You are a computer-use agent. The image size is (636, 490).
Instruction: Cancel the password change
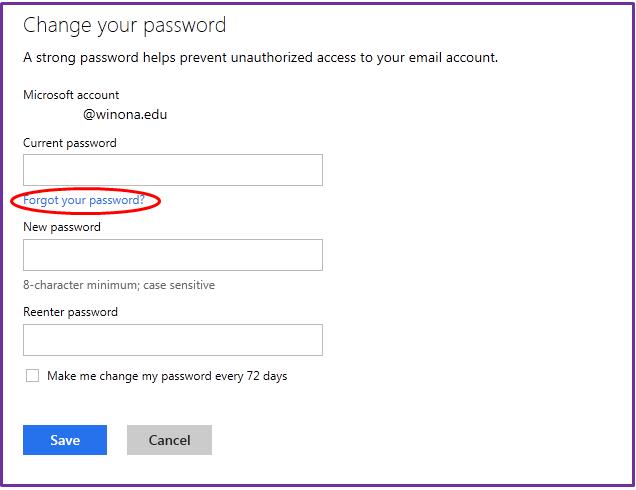click(x=169, y=440)
